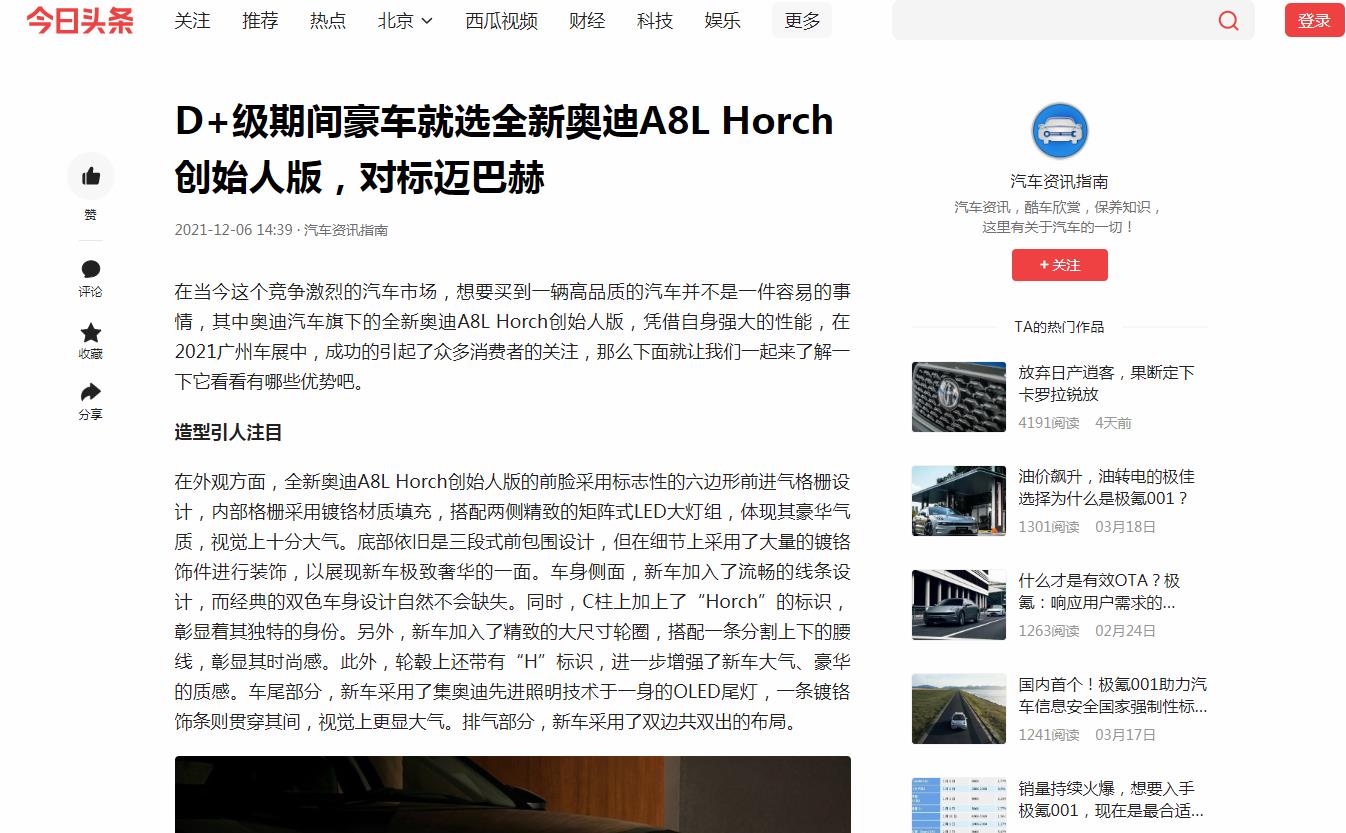Click the 02月24日 date label
Viewport: 1346px width, 833px height.
point(1125,631)
